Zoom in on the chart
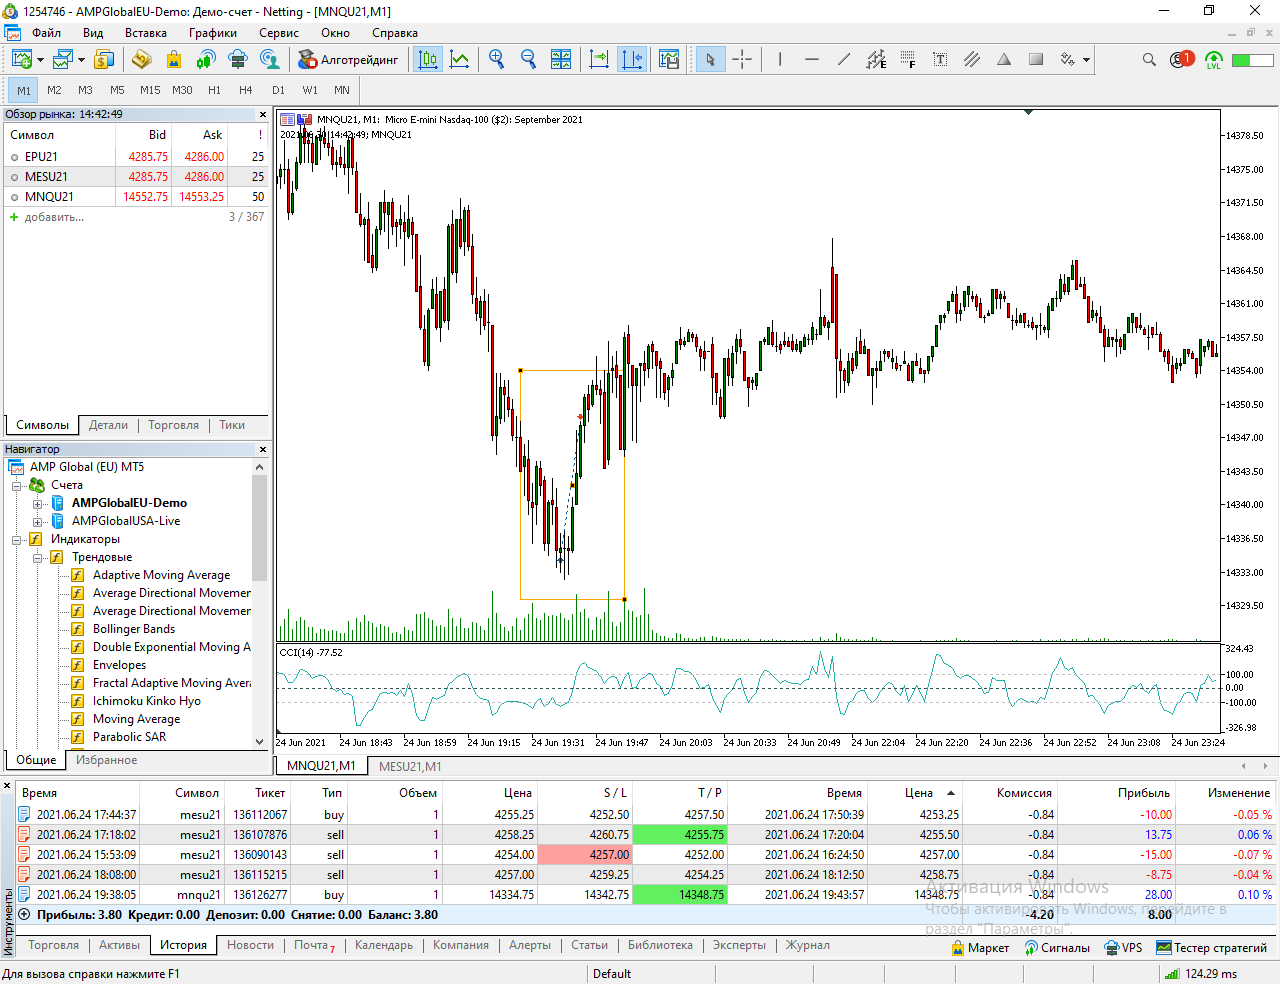Screen dimensions: 1280x984 [x=497, y=60]
